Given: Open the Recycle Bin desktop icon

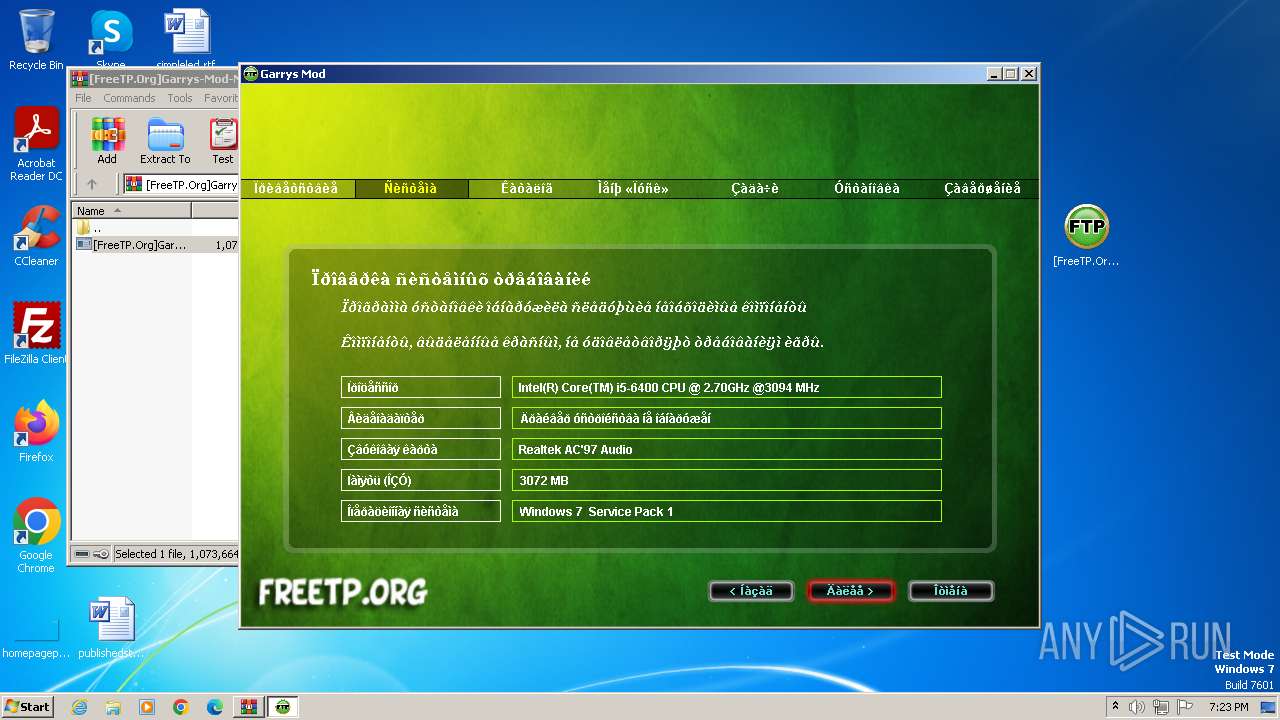Looking at the screenshot, I should click(36, 40).
